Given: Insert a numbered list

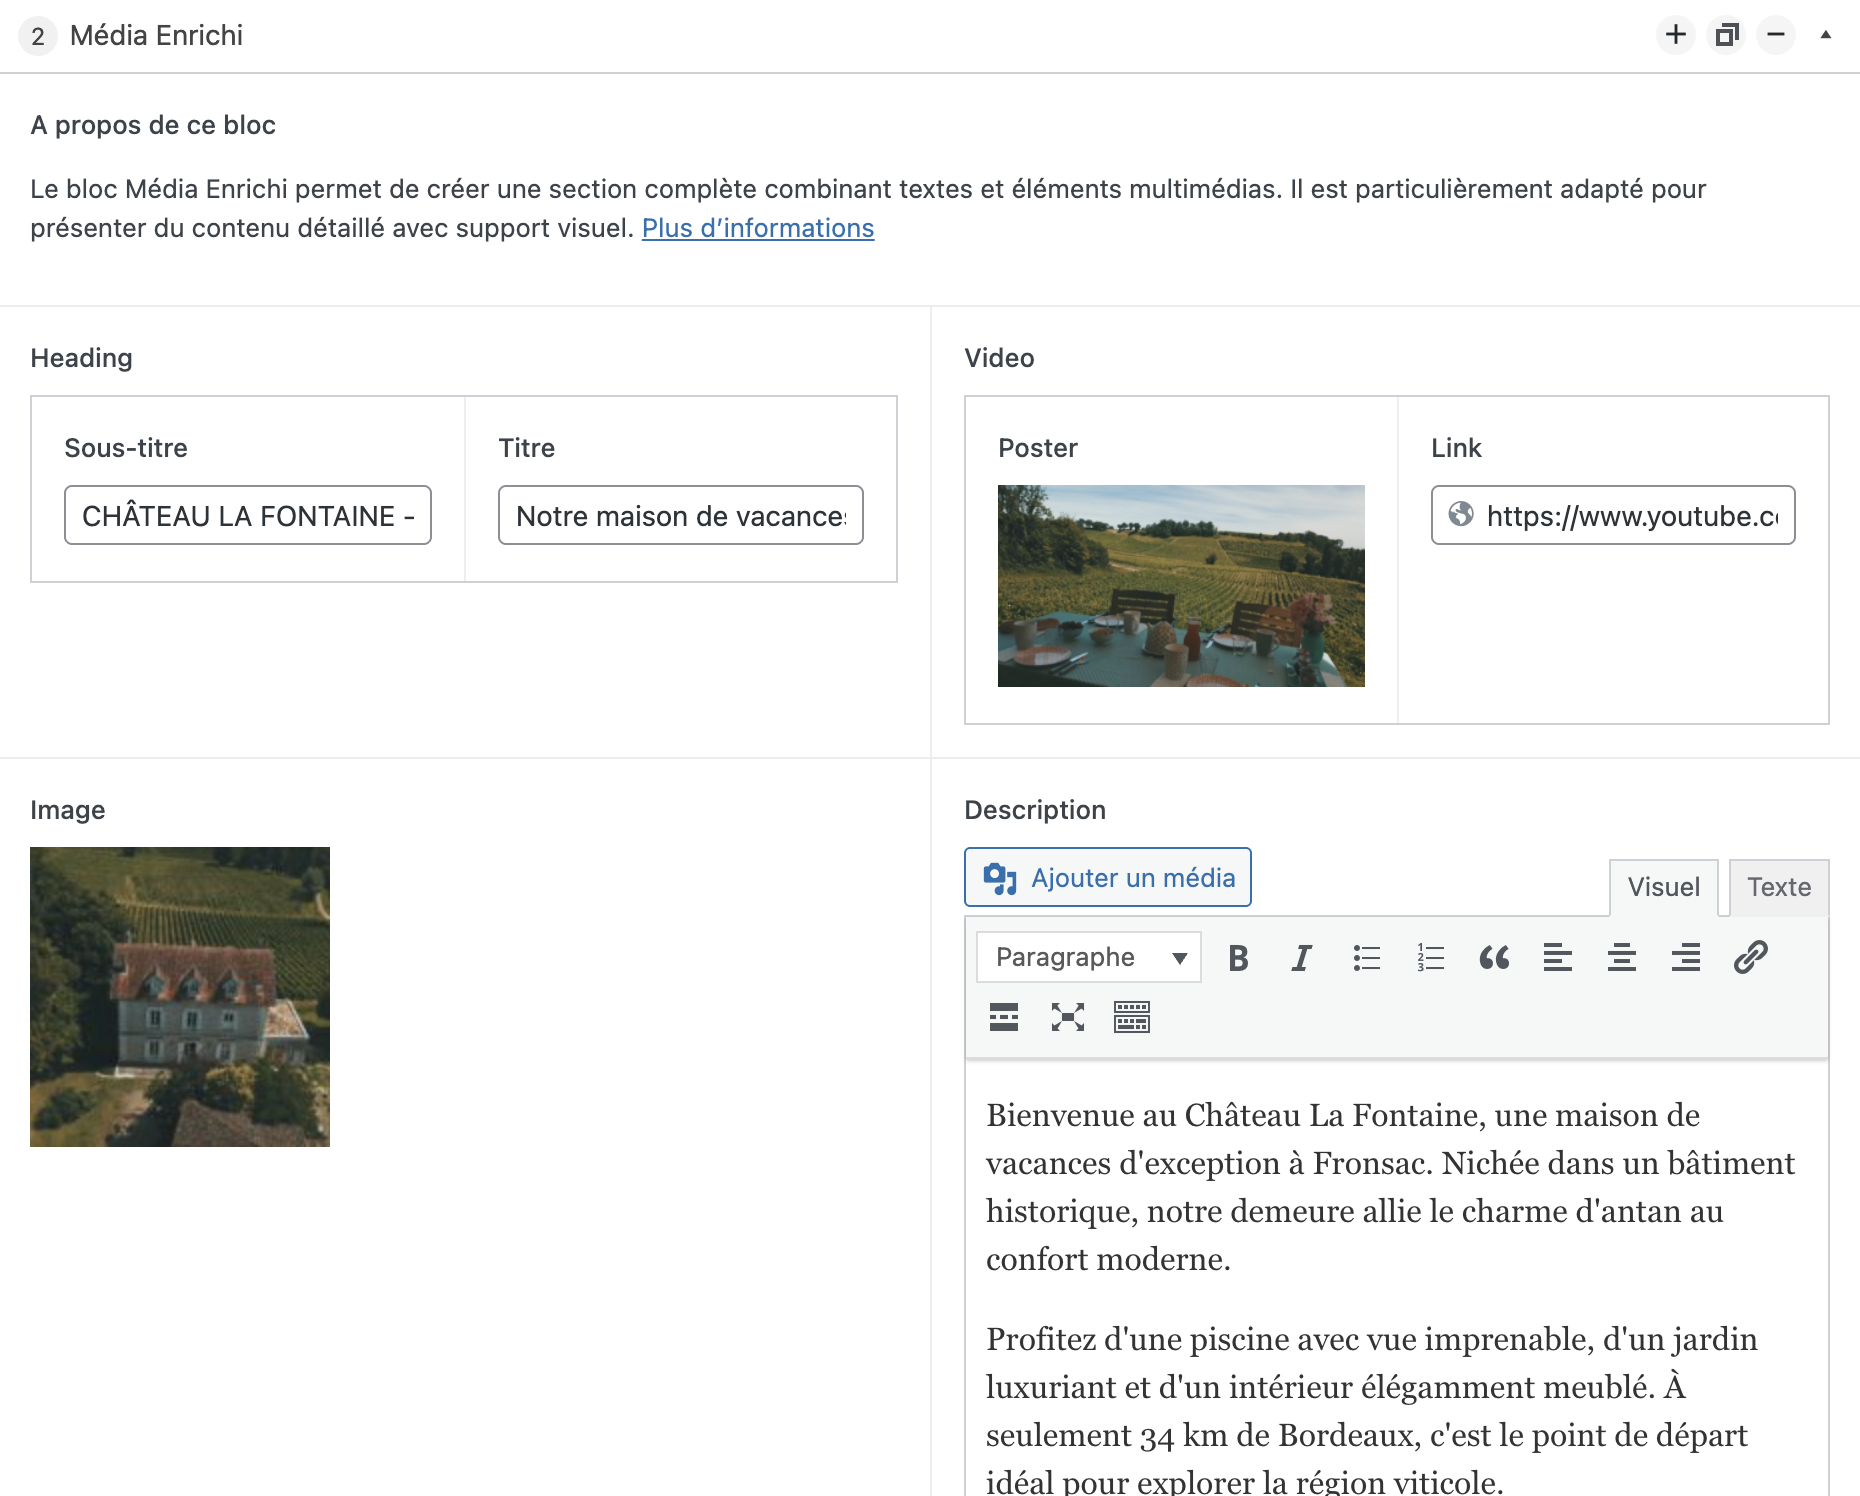Looking at the screenshot, I should 1430,958.
